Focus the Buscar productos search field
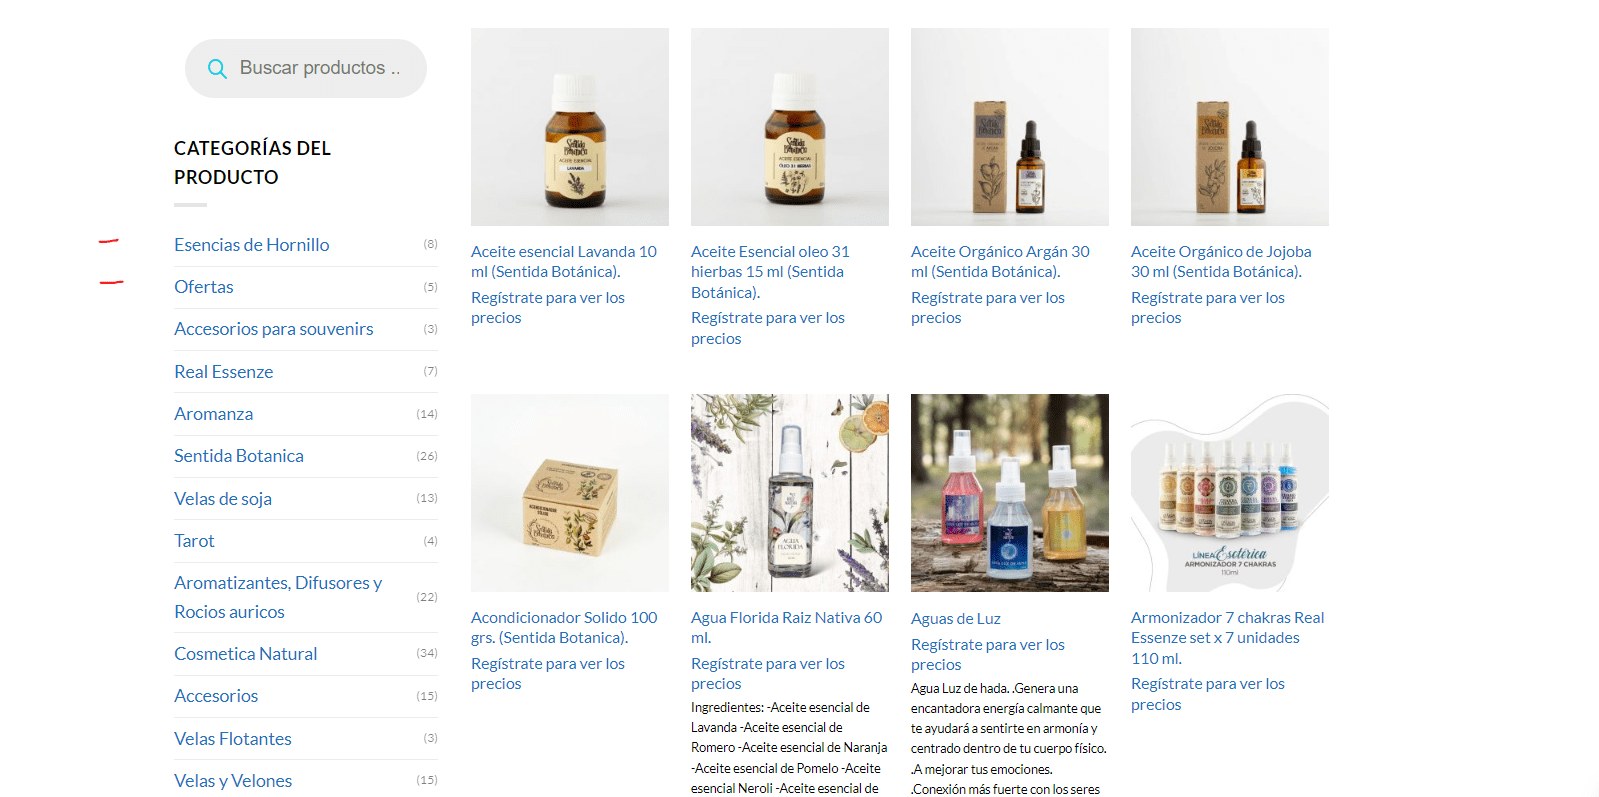 tap(305, 68)
